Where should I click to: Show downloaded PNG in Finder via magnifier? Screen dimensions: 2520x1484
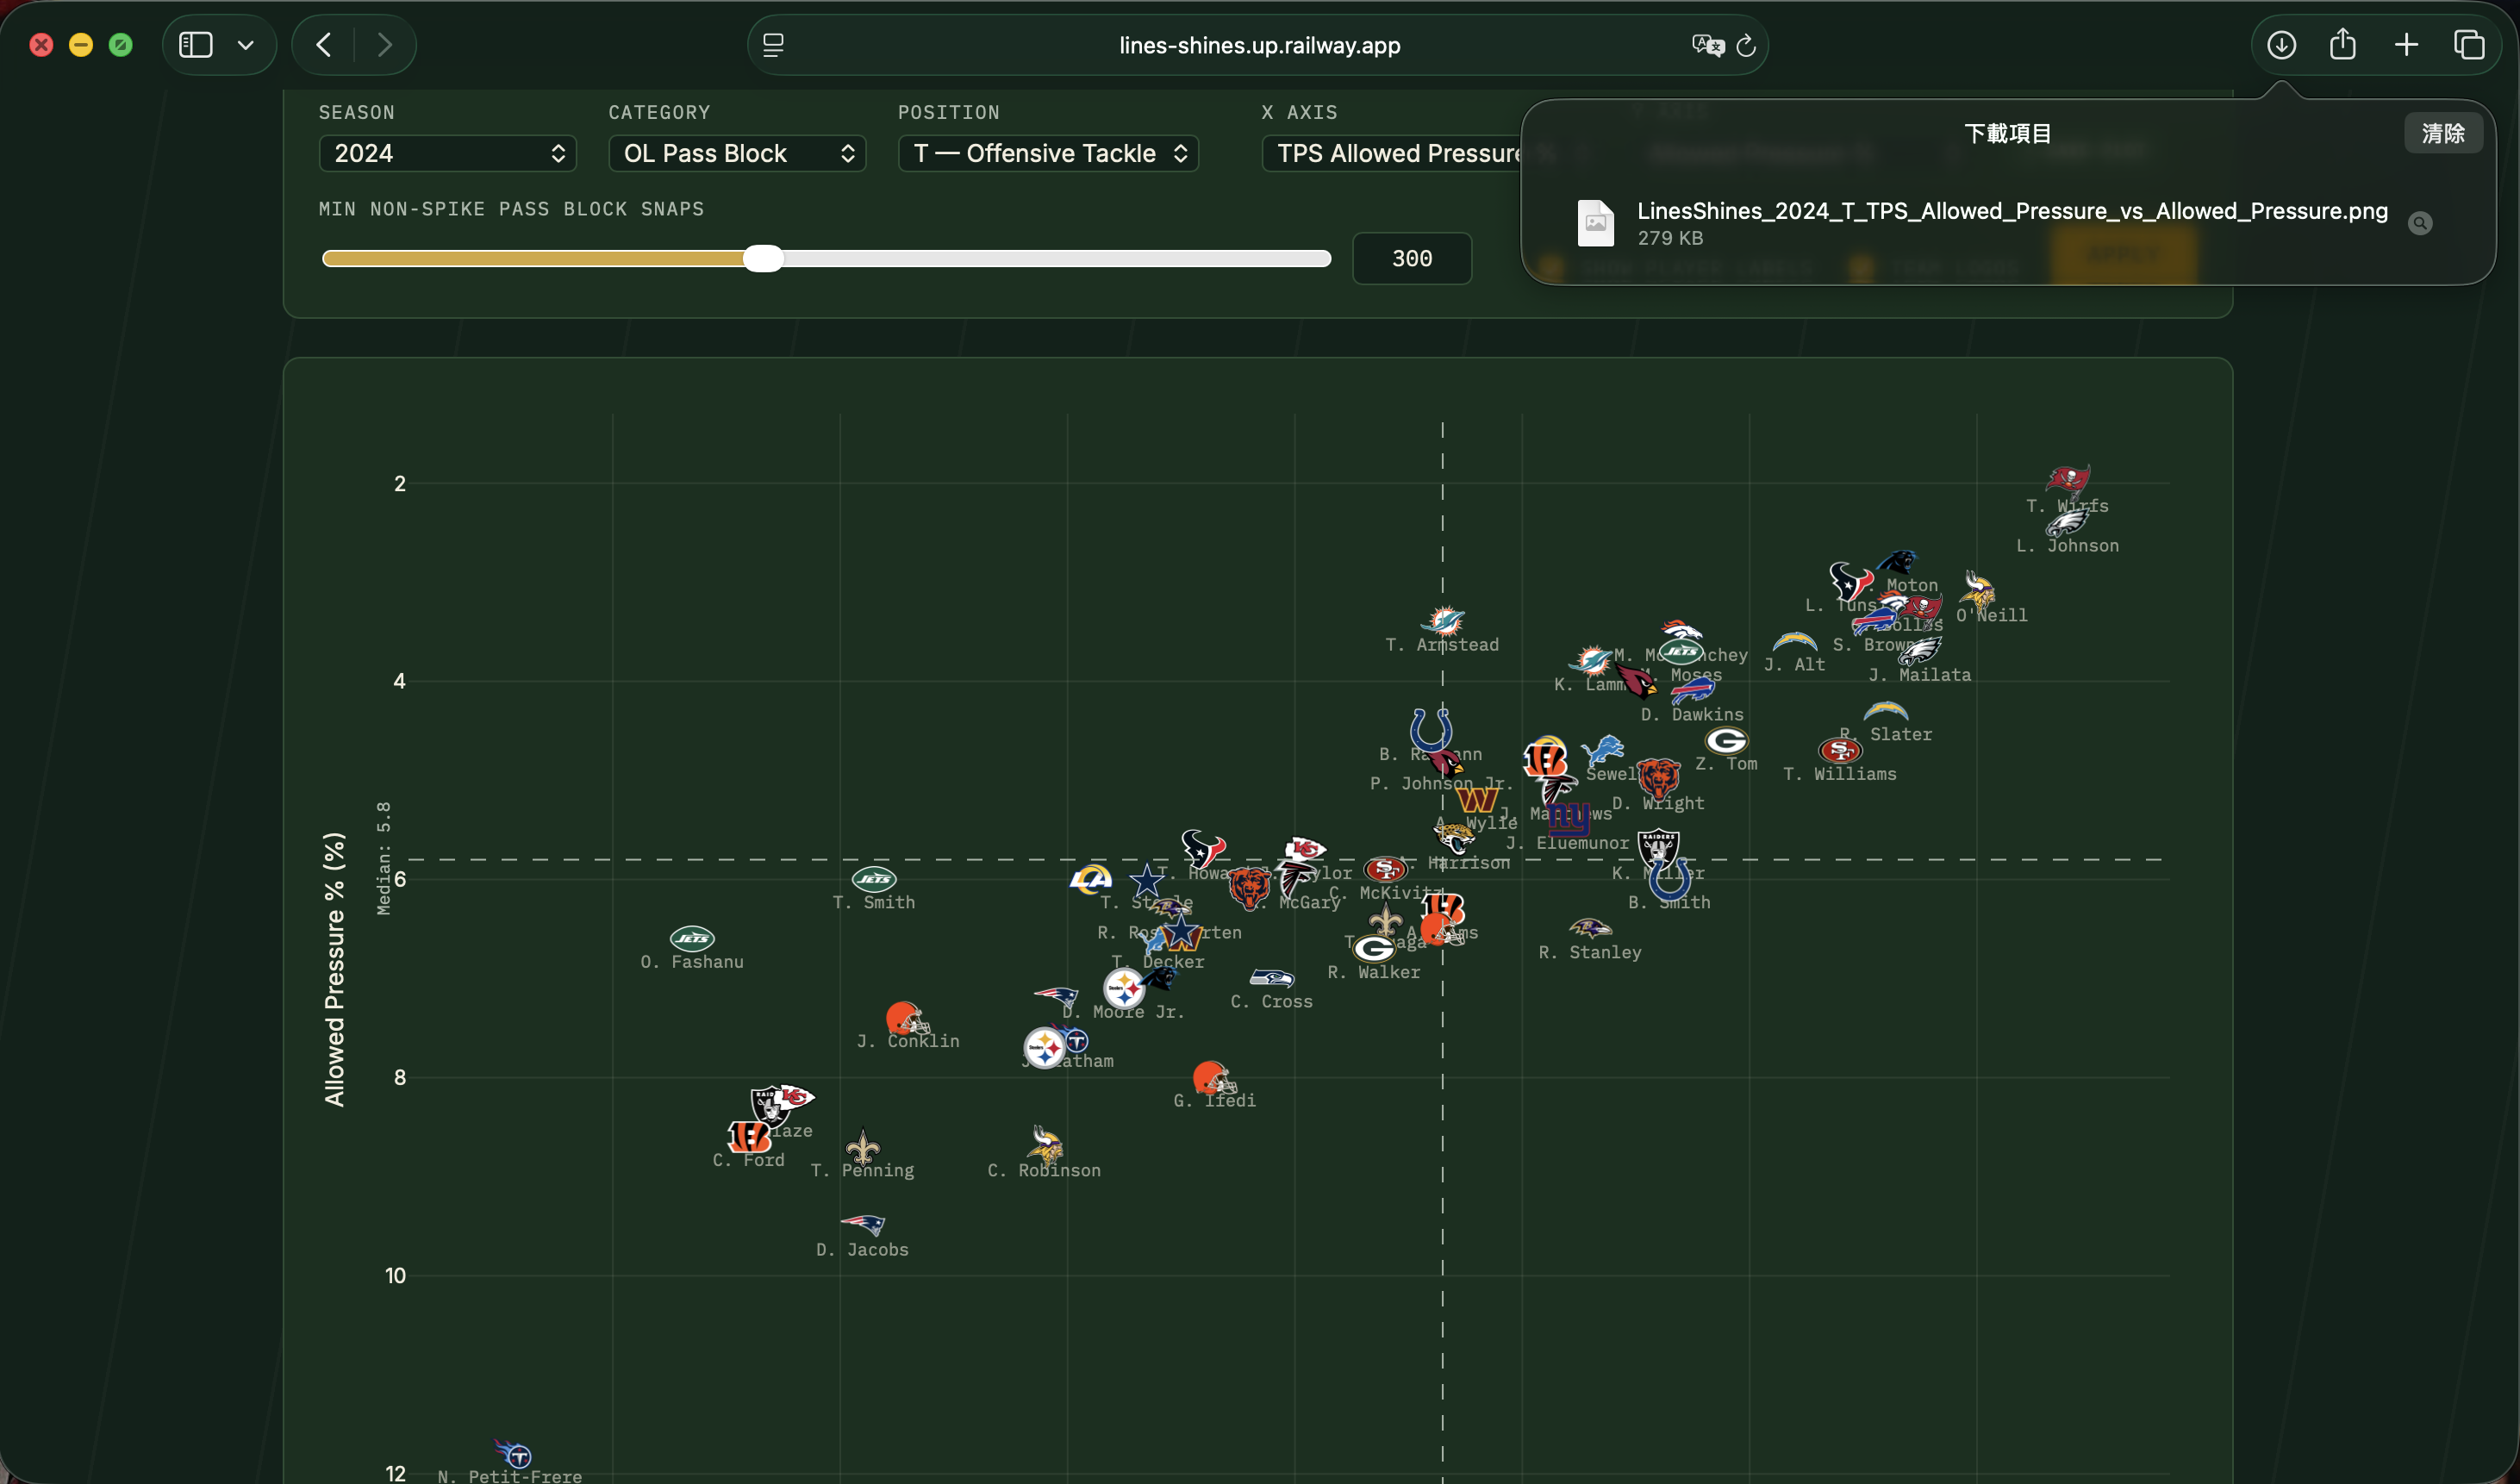pos(2420,223)
